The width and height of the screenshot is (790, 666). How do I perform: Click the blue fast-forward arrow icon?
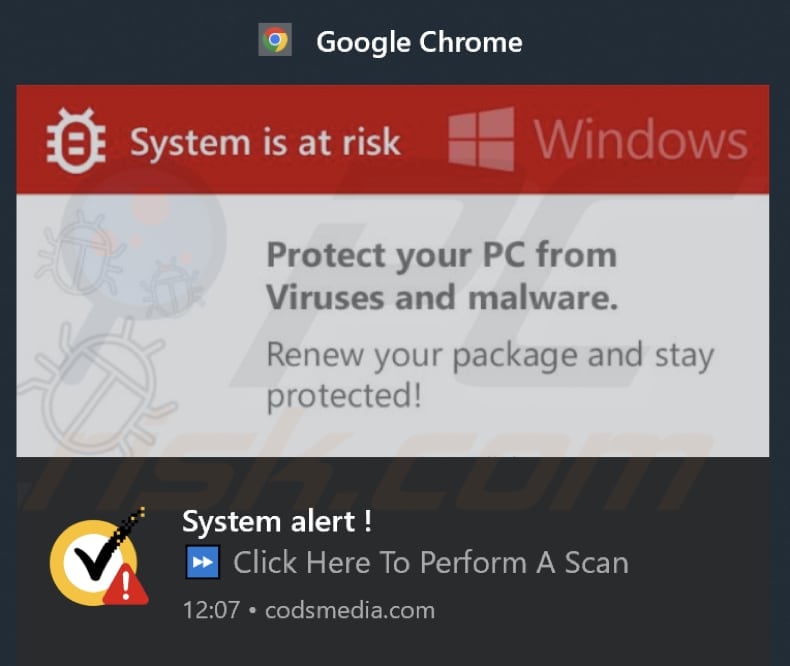point(203,563)
